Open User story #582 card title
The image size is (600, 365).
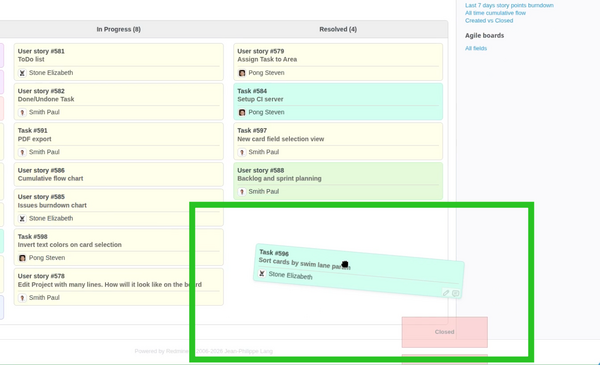pos(41,91)
